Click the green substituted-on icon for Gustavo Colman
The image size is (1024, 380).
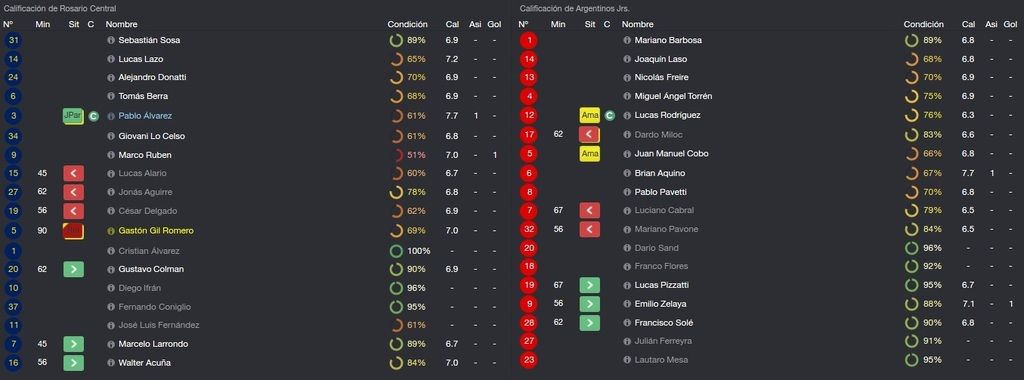(73, 269)
